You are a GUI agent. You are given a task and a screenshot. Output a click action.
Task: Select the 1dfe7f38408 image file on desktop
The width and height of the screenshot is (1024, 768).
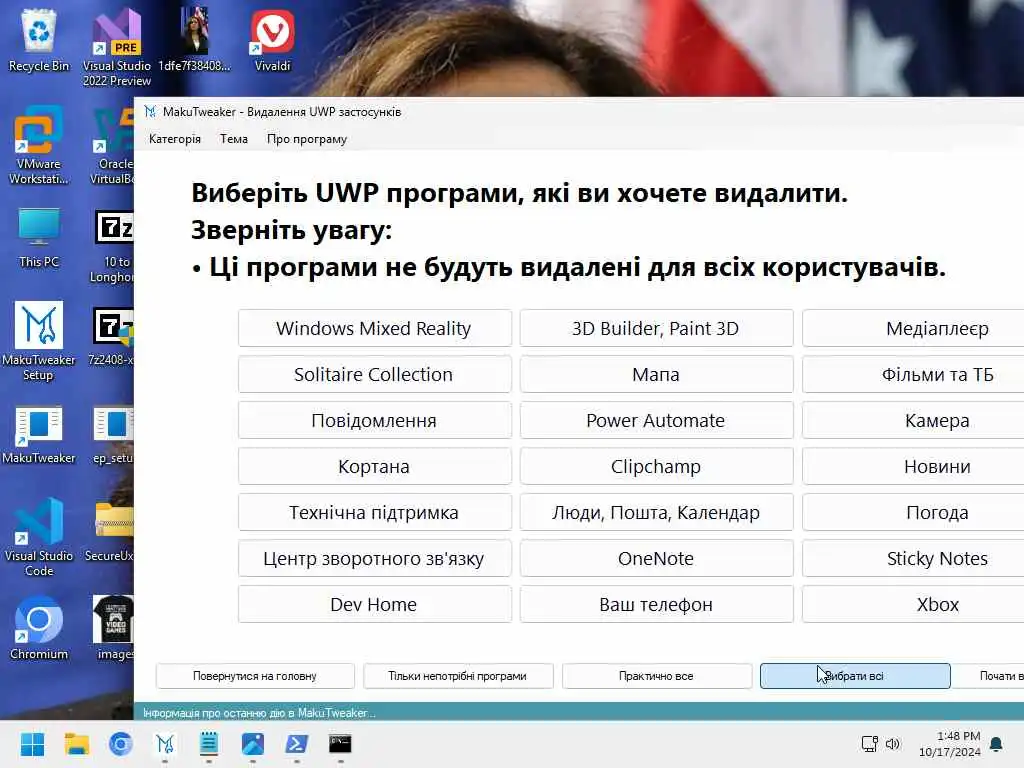click(x=195, y=39)
